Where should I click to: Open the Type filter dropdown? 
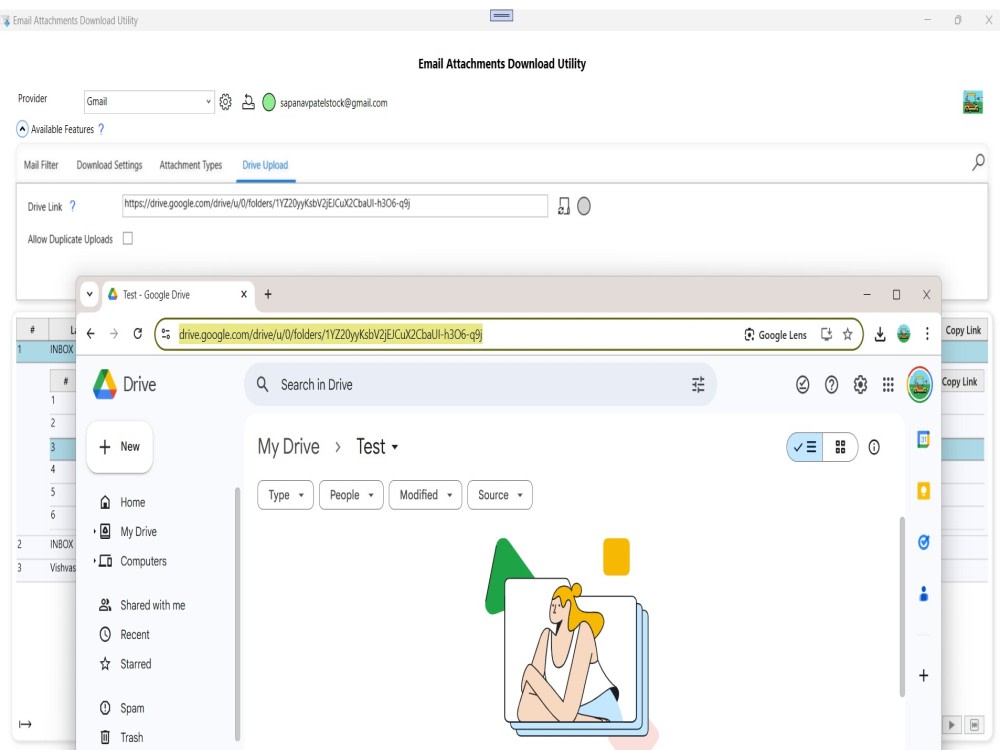pyautogui.click(x=286, y=495)
